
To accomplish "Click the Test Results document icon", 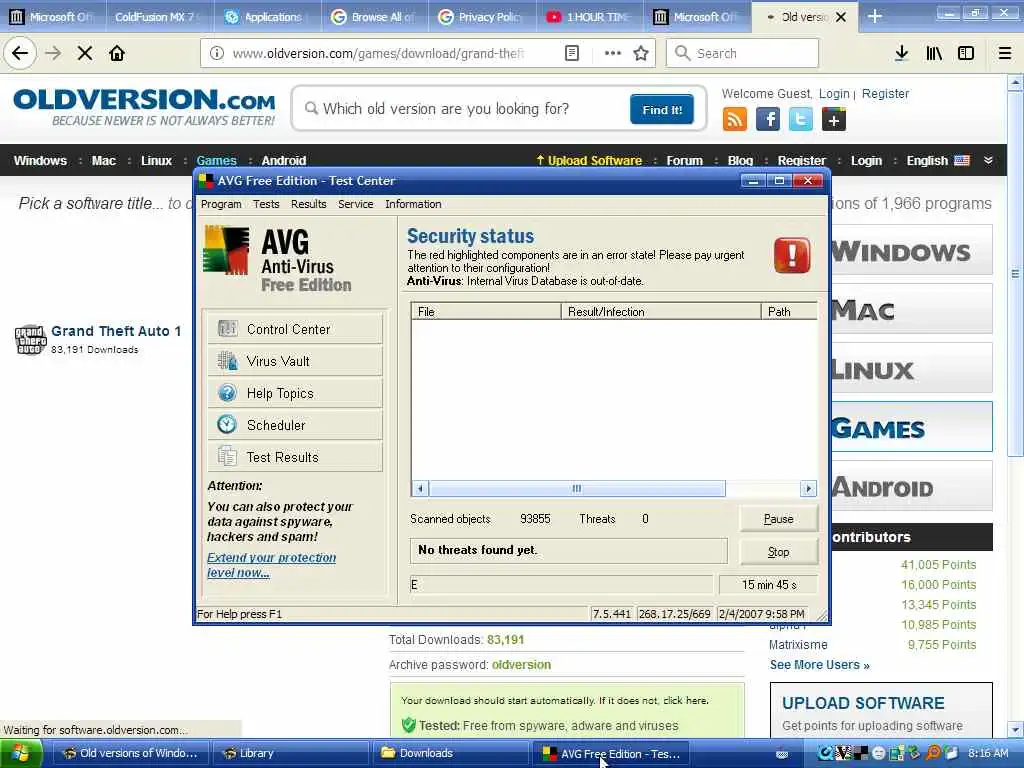I will [x=227, y=456].
